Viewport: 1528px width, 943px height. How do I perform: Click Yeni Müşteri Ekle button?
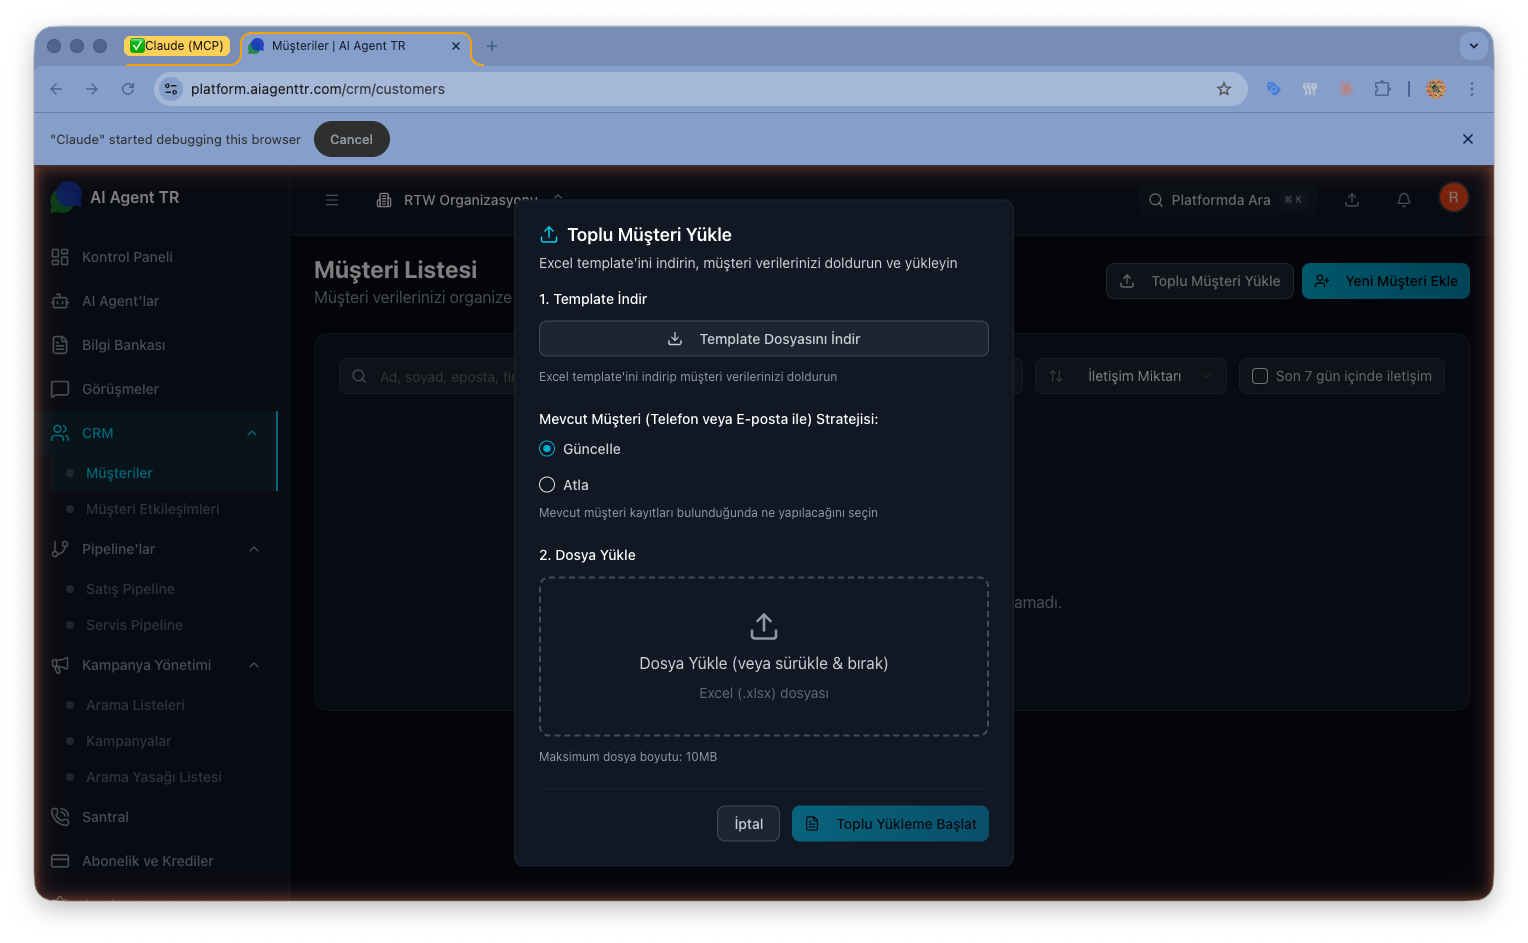pos(1386,281)
